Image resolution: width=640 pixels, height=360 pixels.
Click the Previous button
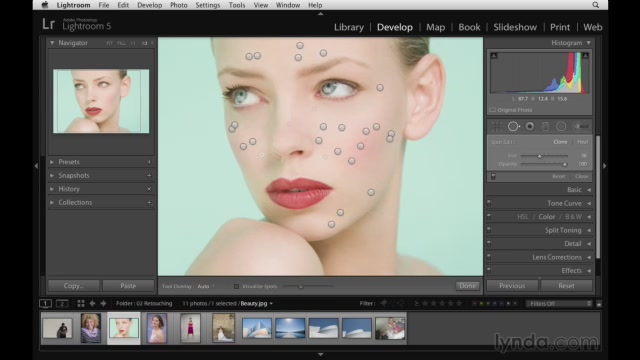coord(512,286)
